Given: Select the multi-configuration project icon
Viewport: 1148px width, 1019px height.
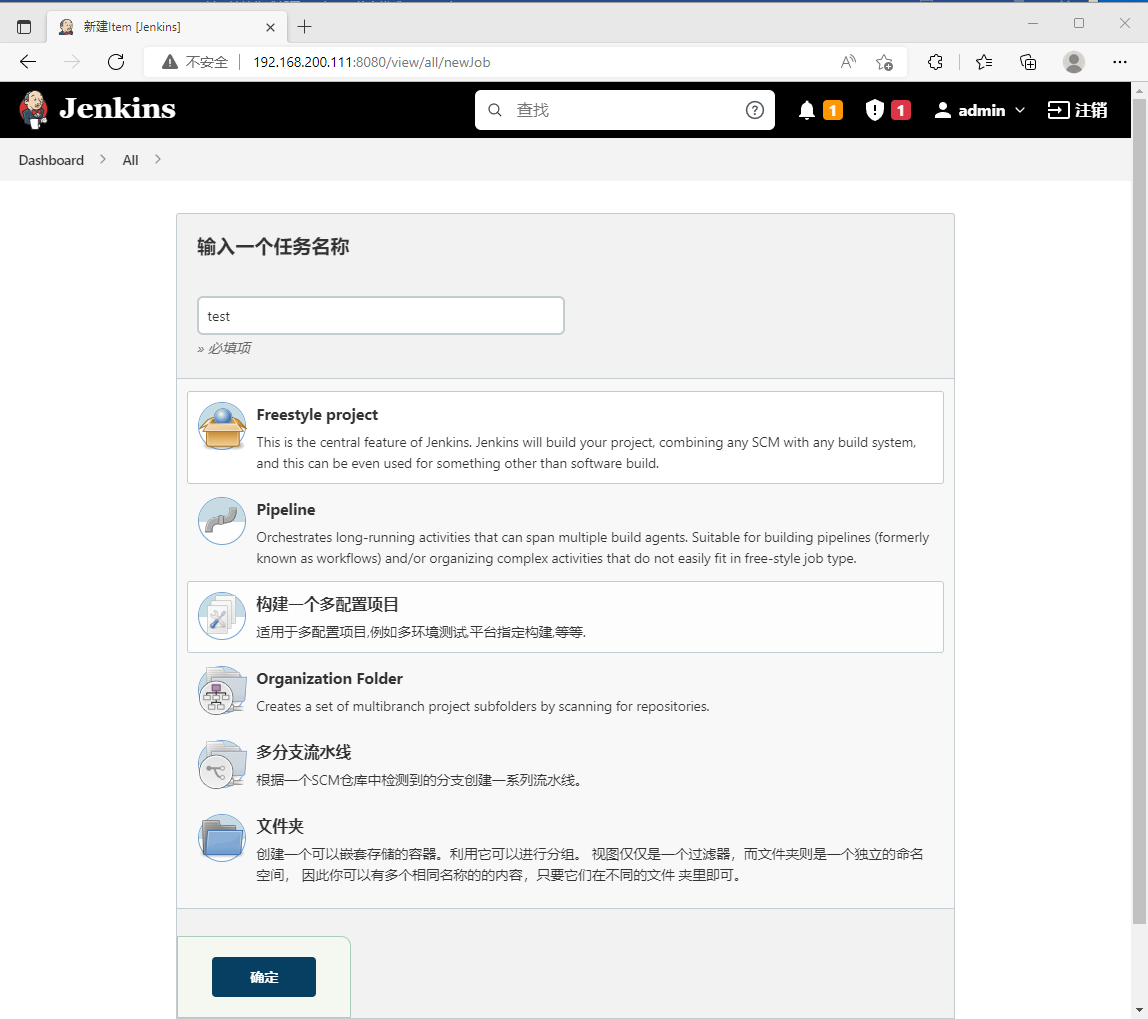Looking at the screenshot, I should pyautogui.click(x=222, y=616).
